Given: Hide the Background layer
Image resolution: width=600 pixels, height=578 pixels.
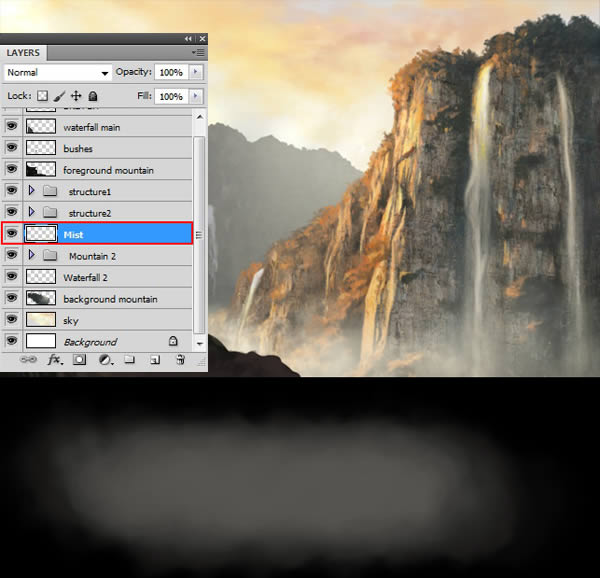Looking at the screenshot, I should (12, 340).
